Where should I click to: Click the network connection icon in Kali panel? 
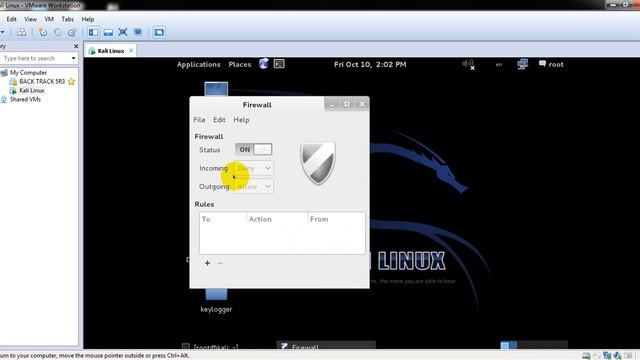pyautogui.click(x=522, y=64)
